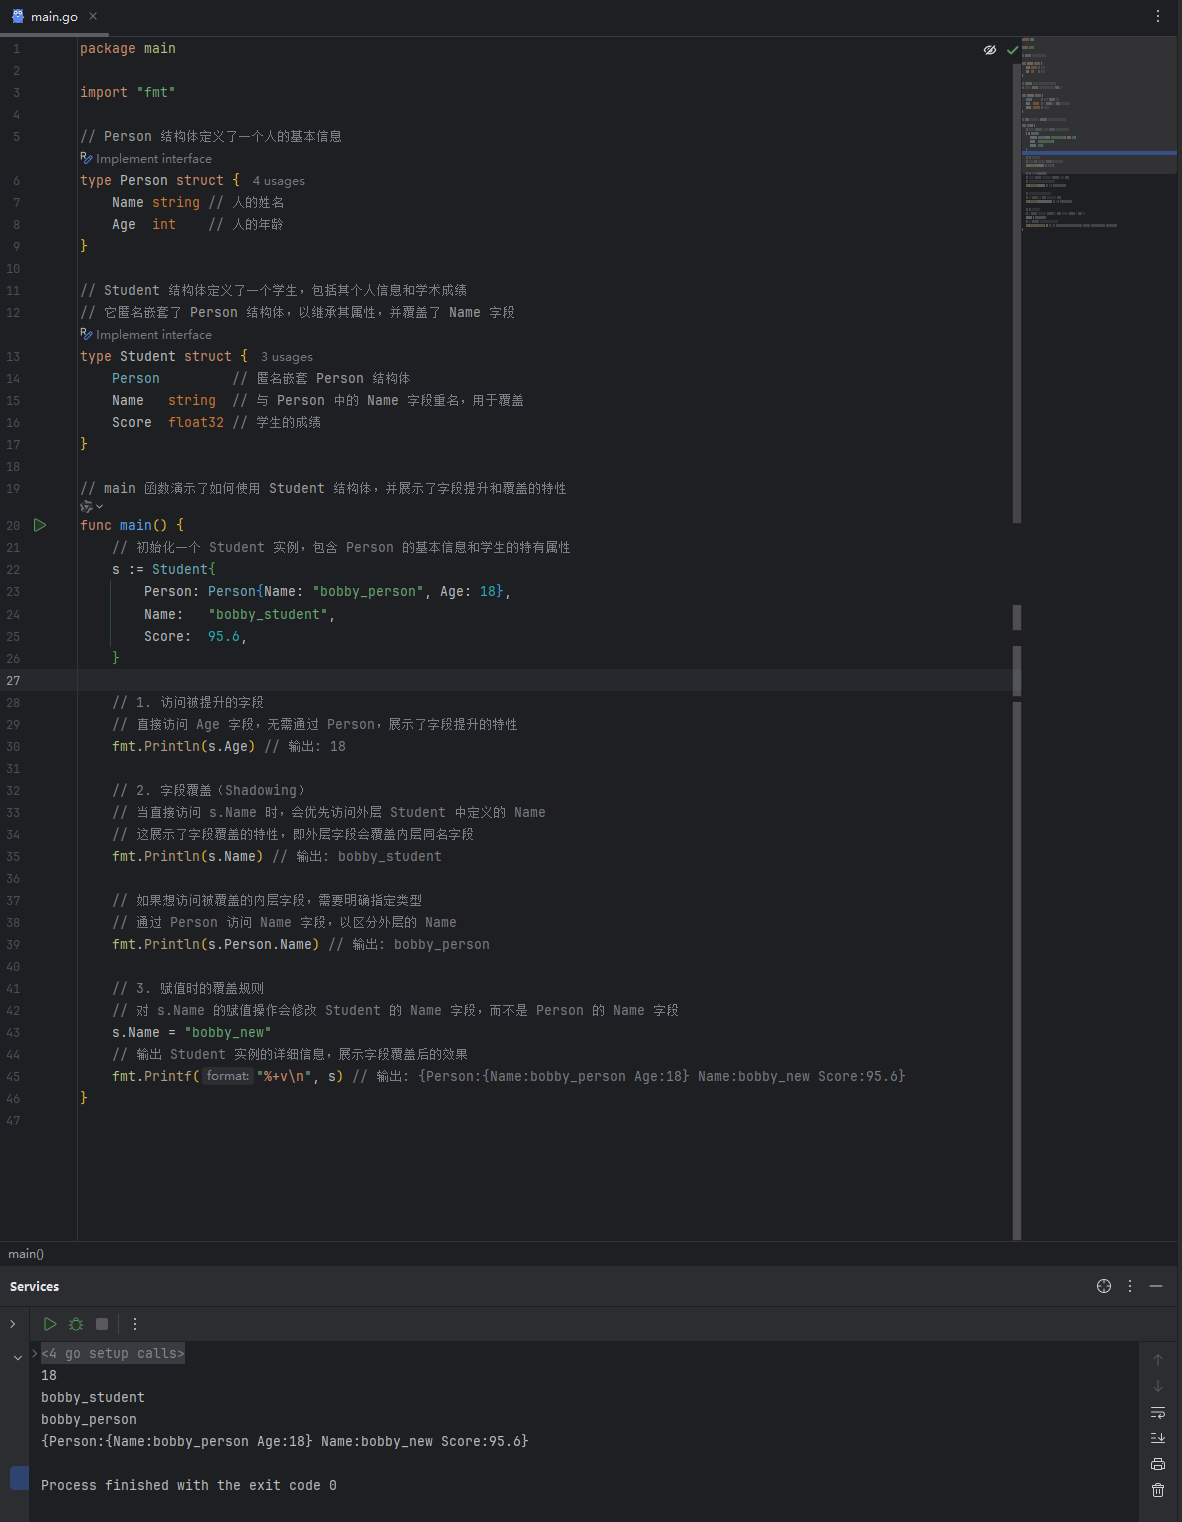Clear console with trash icon
This screenshot has width=1182, height=1522.
[x=1158, y=1490]
